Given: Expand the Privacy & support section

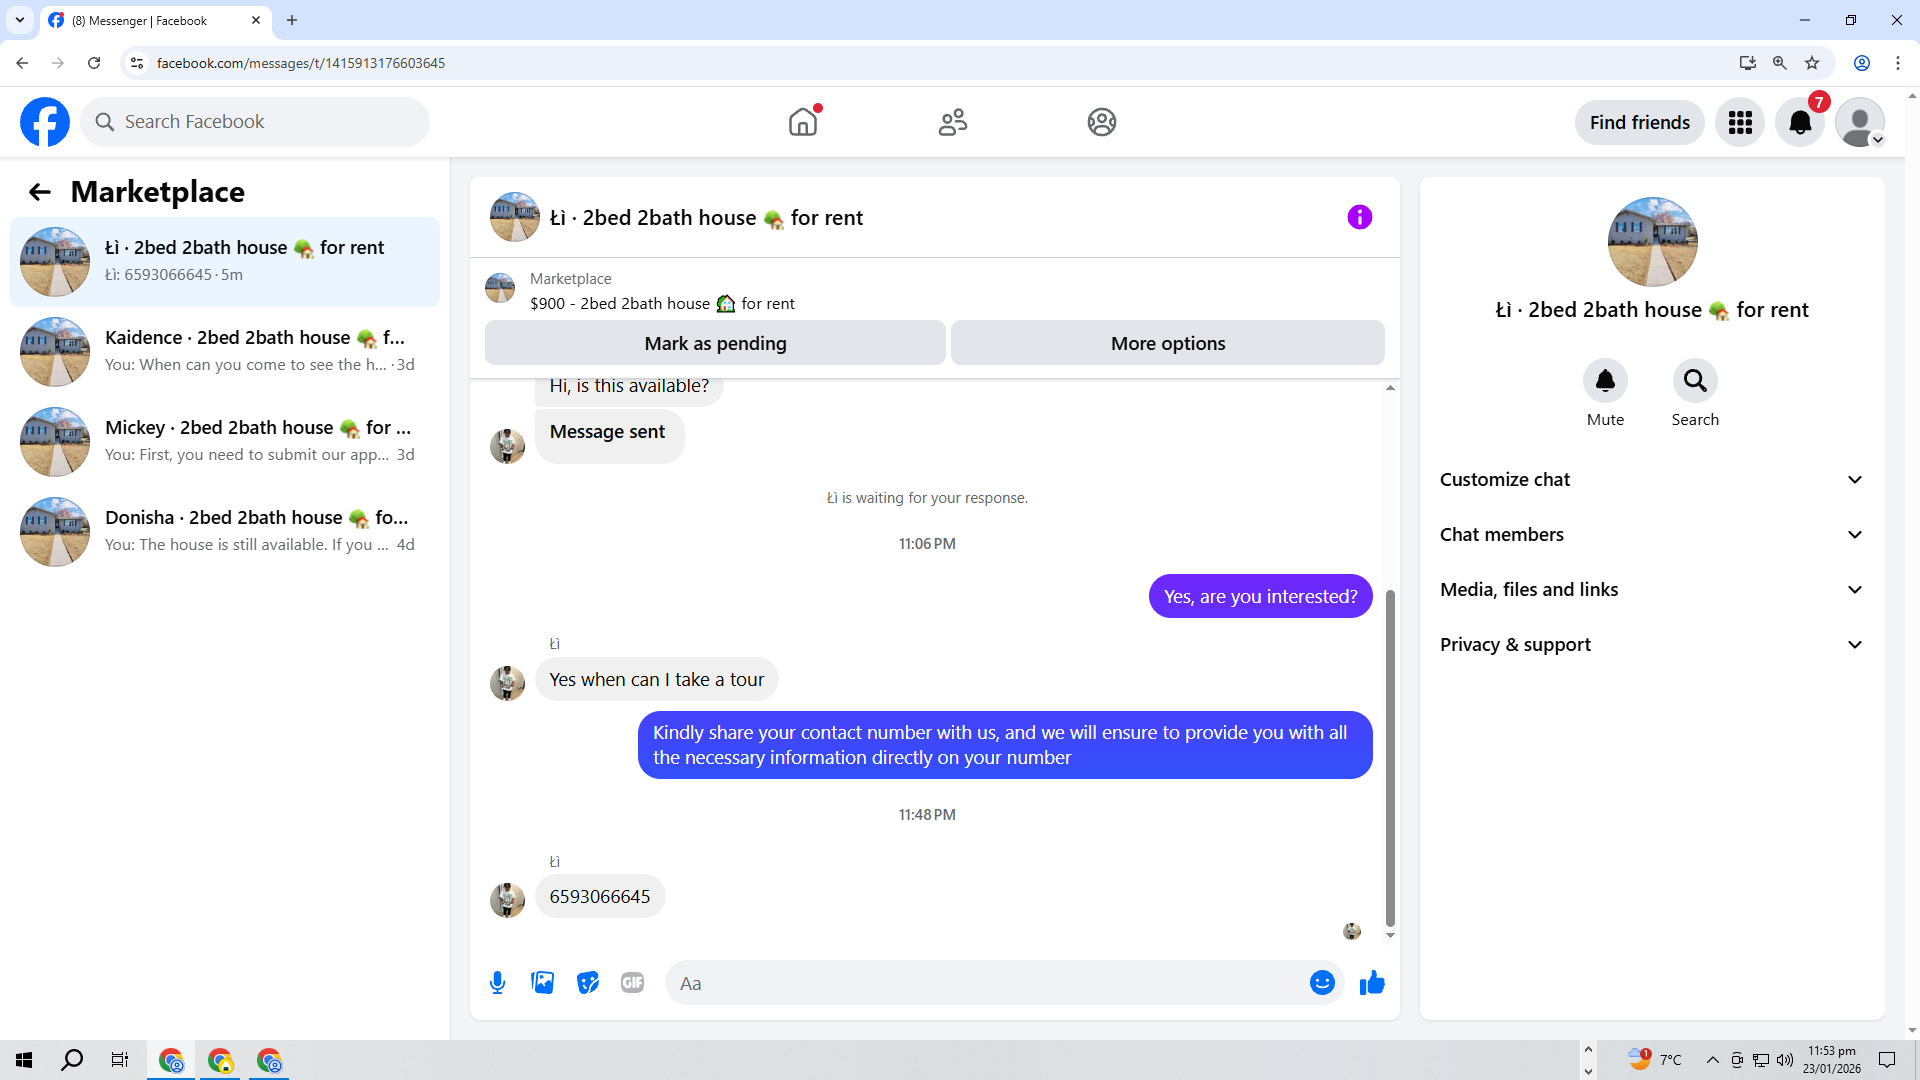Looking at the screenshot, I should [1652, 645].
